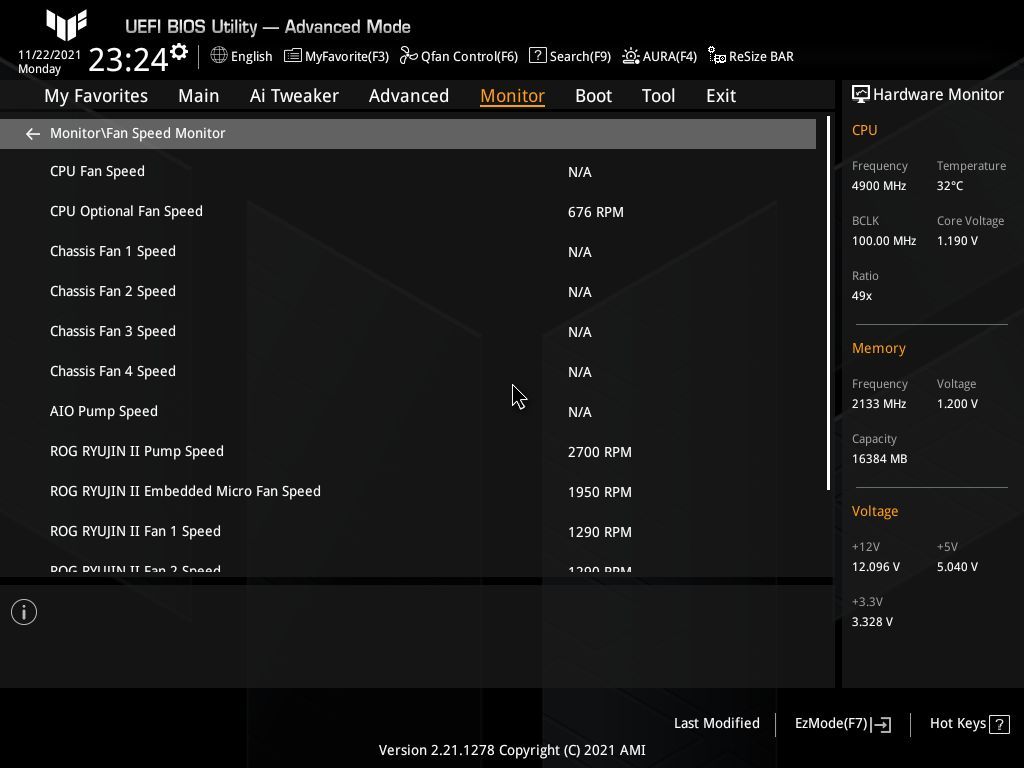Click the 2133 MHz memory frequency value

point(878,404)
